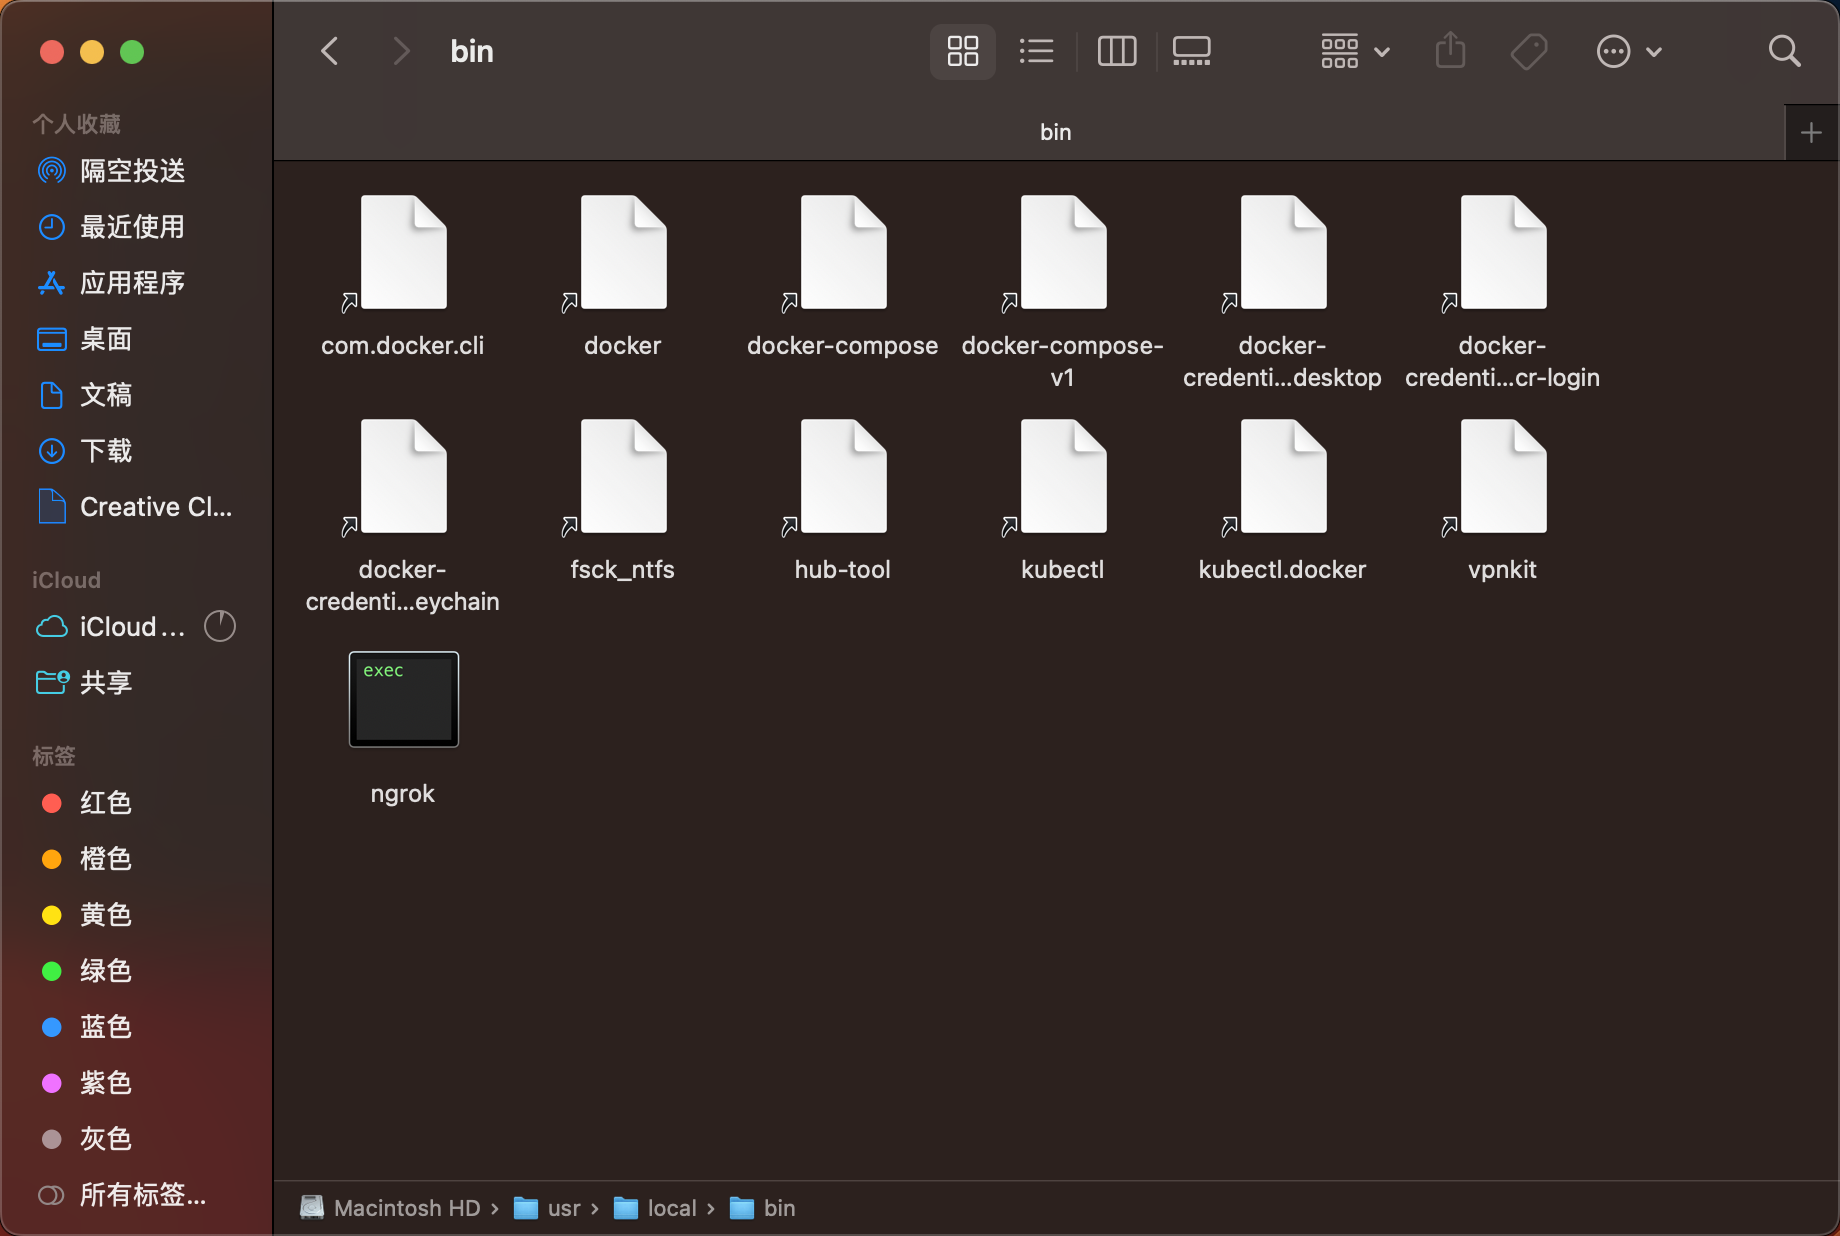1840x1236 pixels.
Task: Click the 标签 section header
Action: (54, 756)
